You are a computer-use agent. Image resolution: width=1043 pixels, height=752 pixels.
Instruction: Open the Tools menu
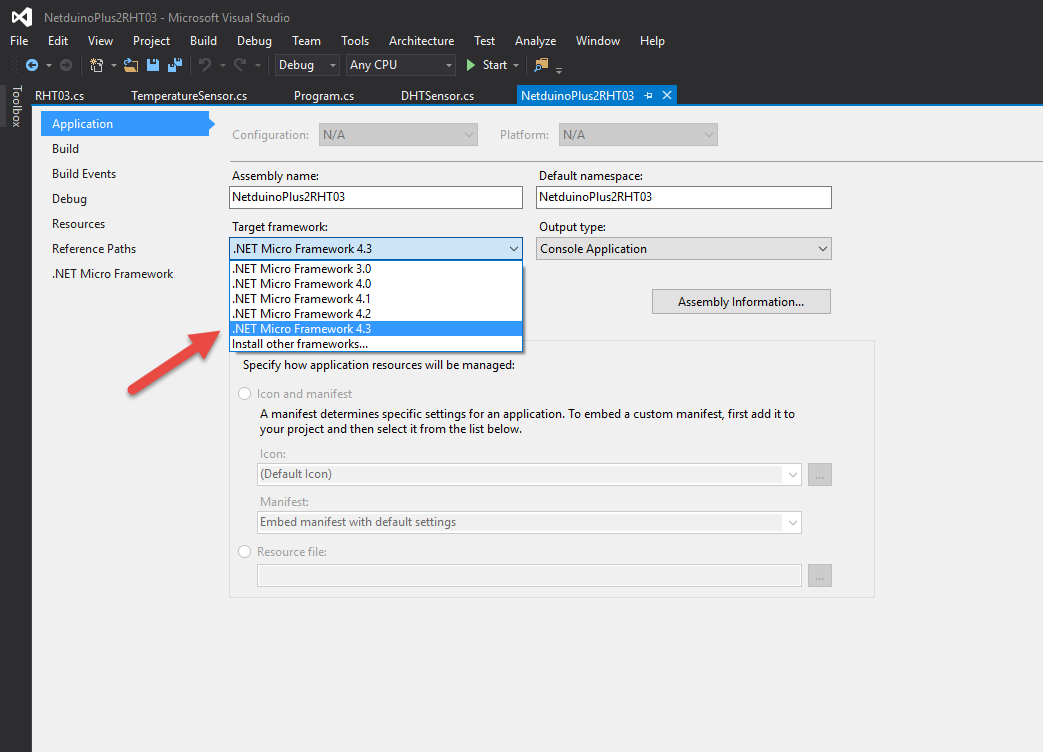click(355, 41)
